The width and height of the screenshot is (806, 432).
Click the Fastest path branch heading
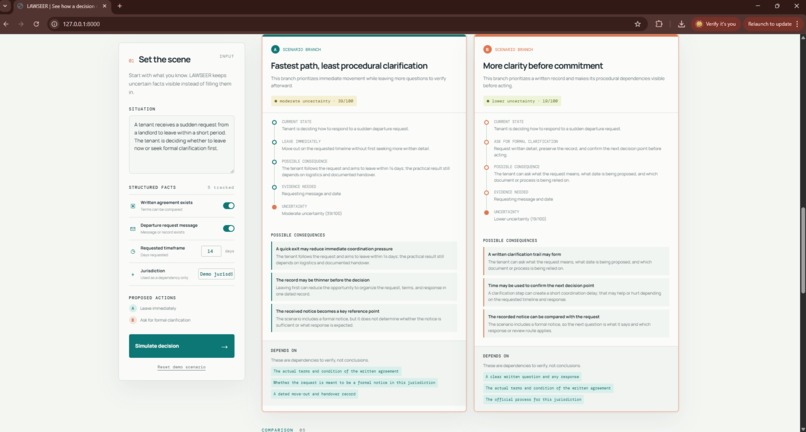click(x=349, y=66)
